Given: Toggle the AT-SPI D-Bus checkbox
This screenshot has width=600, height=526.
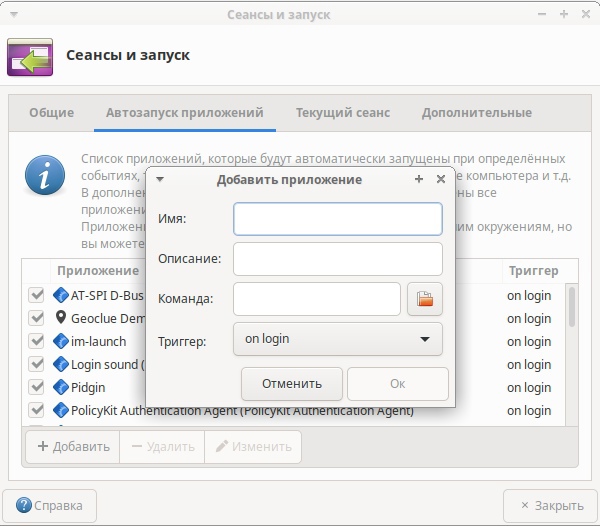Looking at the screenshot, I should click(x=37, y=295).
